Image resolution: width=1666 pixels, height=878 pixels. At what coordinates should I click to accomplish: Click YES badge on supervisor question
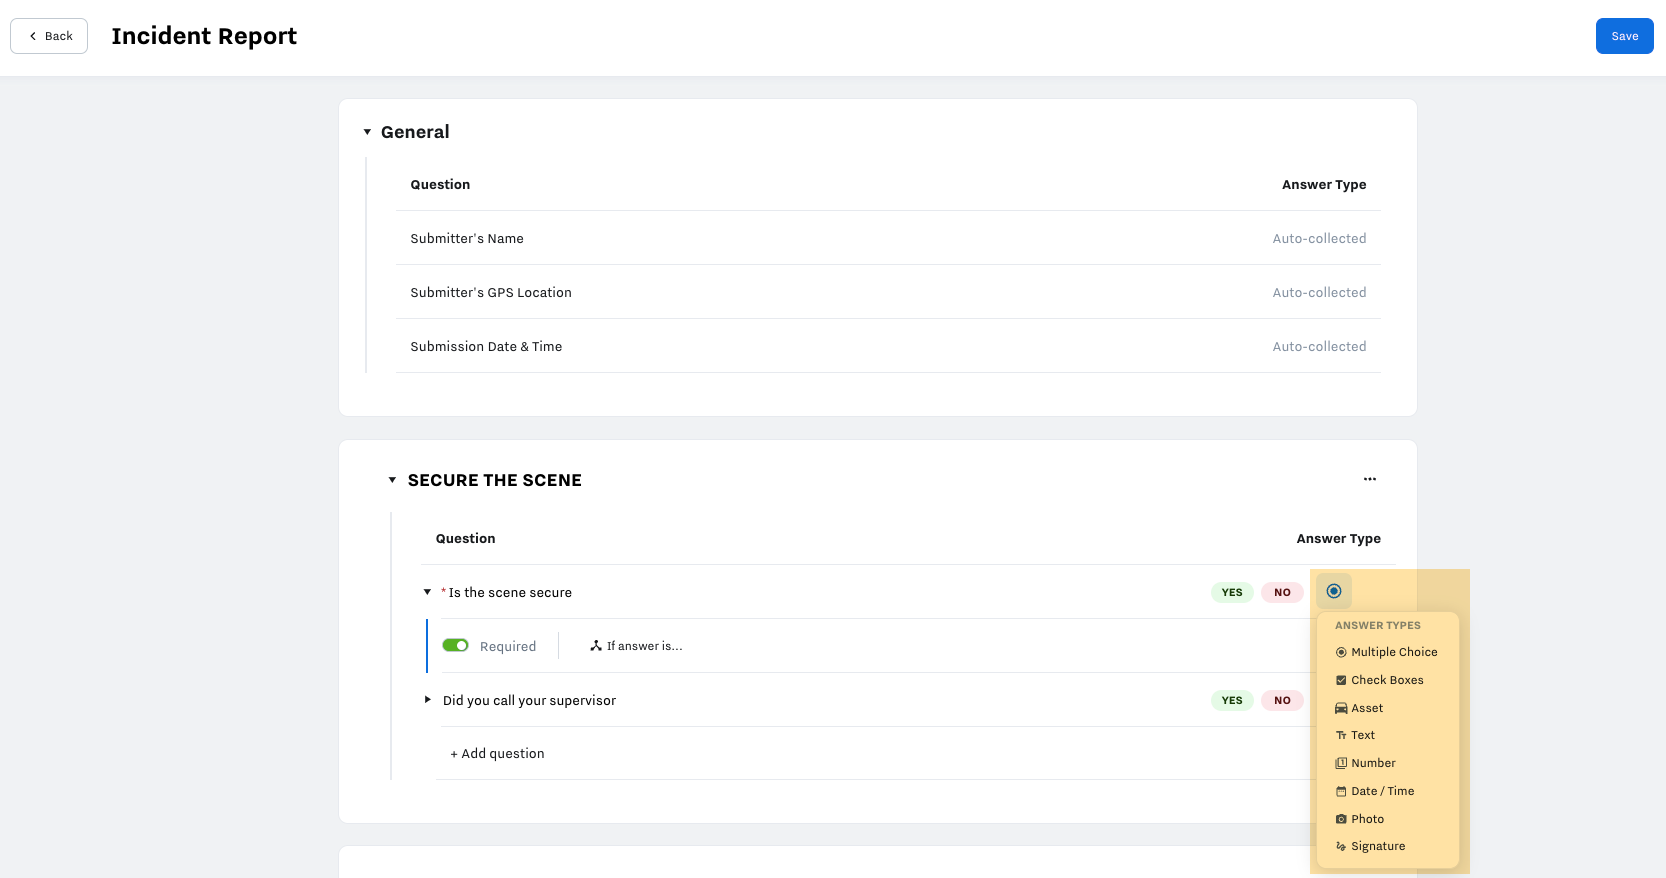click(1231, 700)
